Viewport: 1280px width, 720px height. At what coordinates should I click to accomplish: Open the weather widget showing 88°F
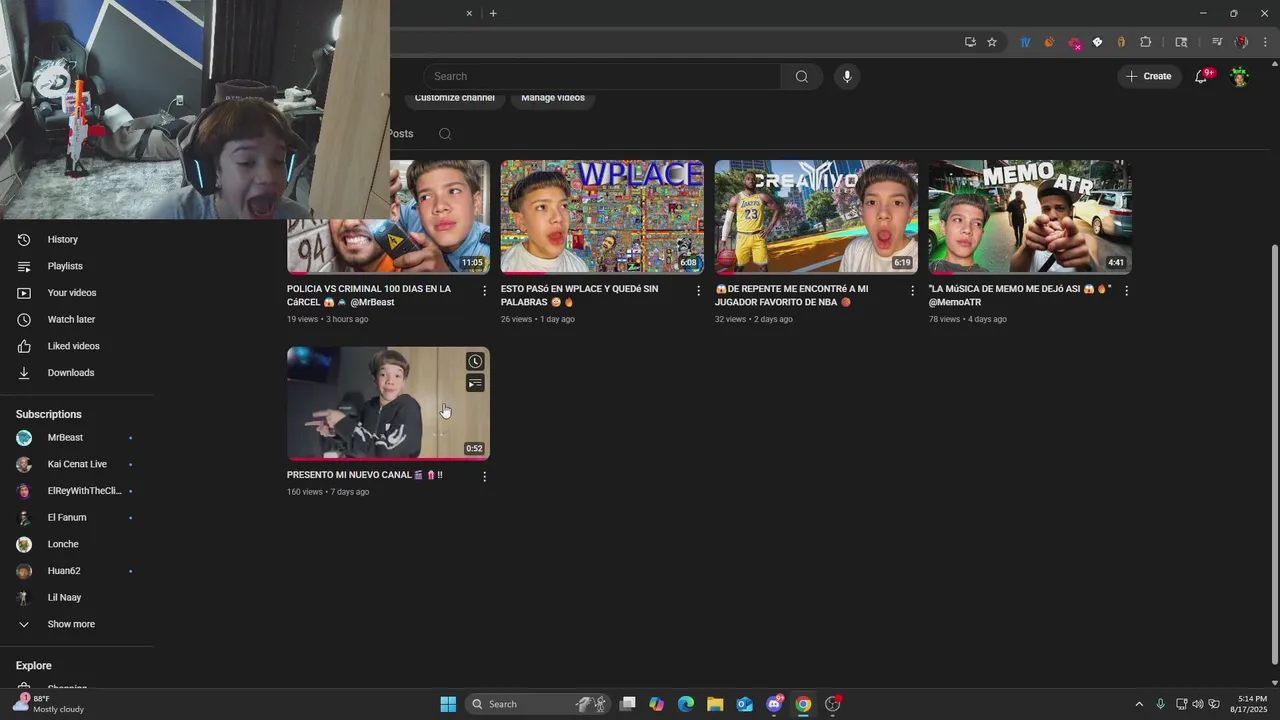point(50,704)
